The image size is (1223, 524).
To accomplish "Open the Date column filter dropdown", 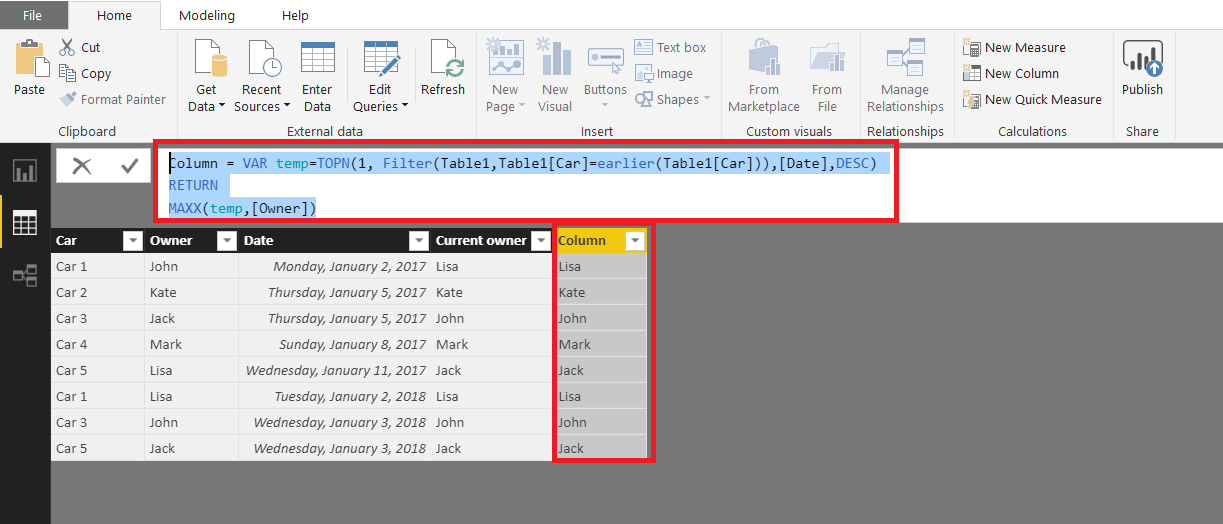I will 418,240.
